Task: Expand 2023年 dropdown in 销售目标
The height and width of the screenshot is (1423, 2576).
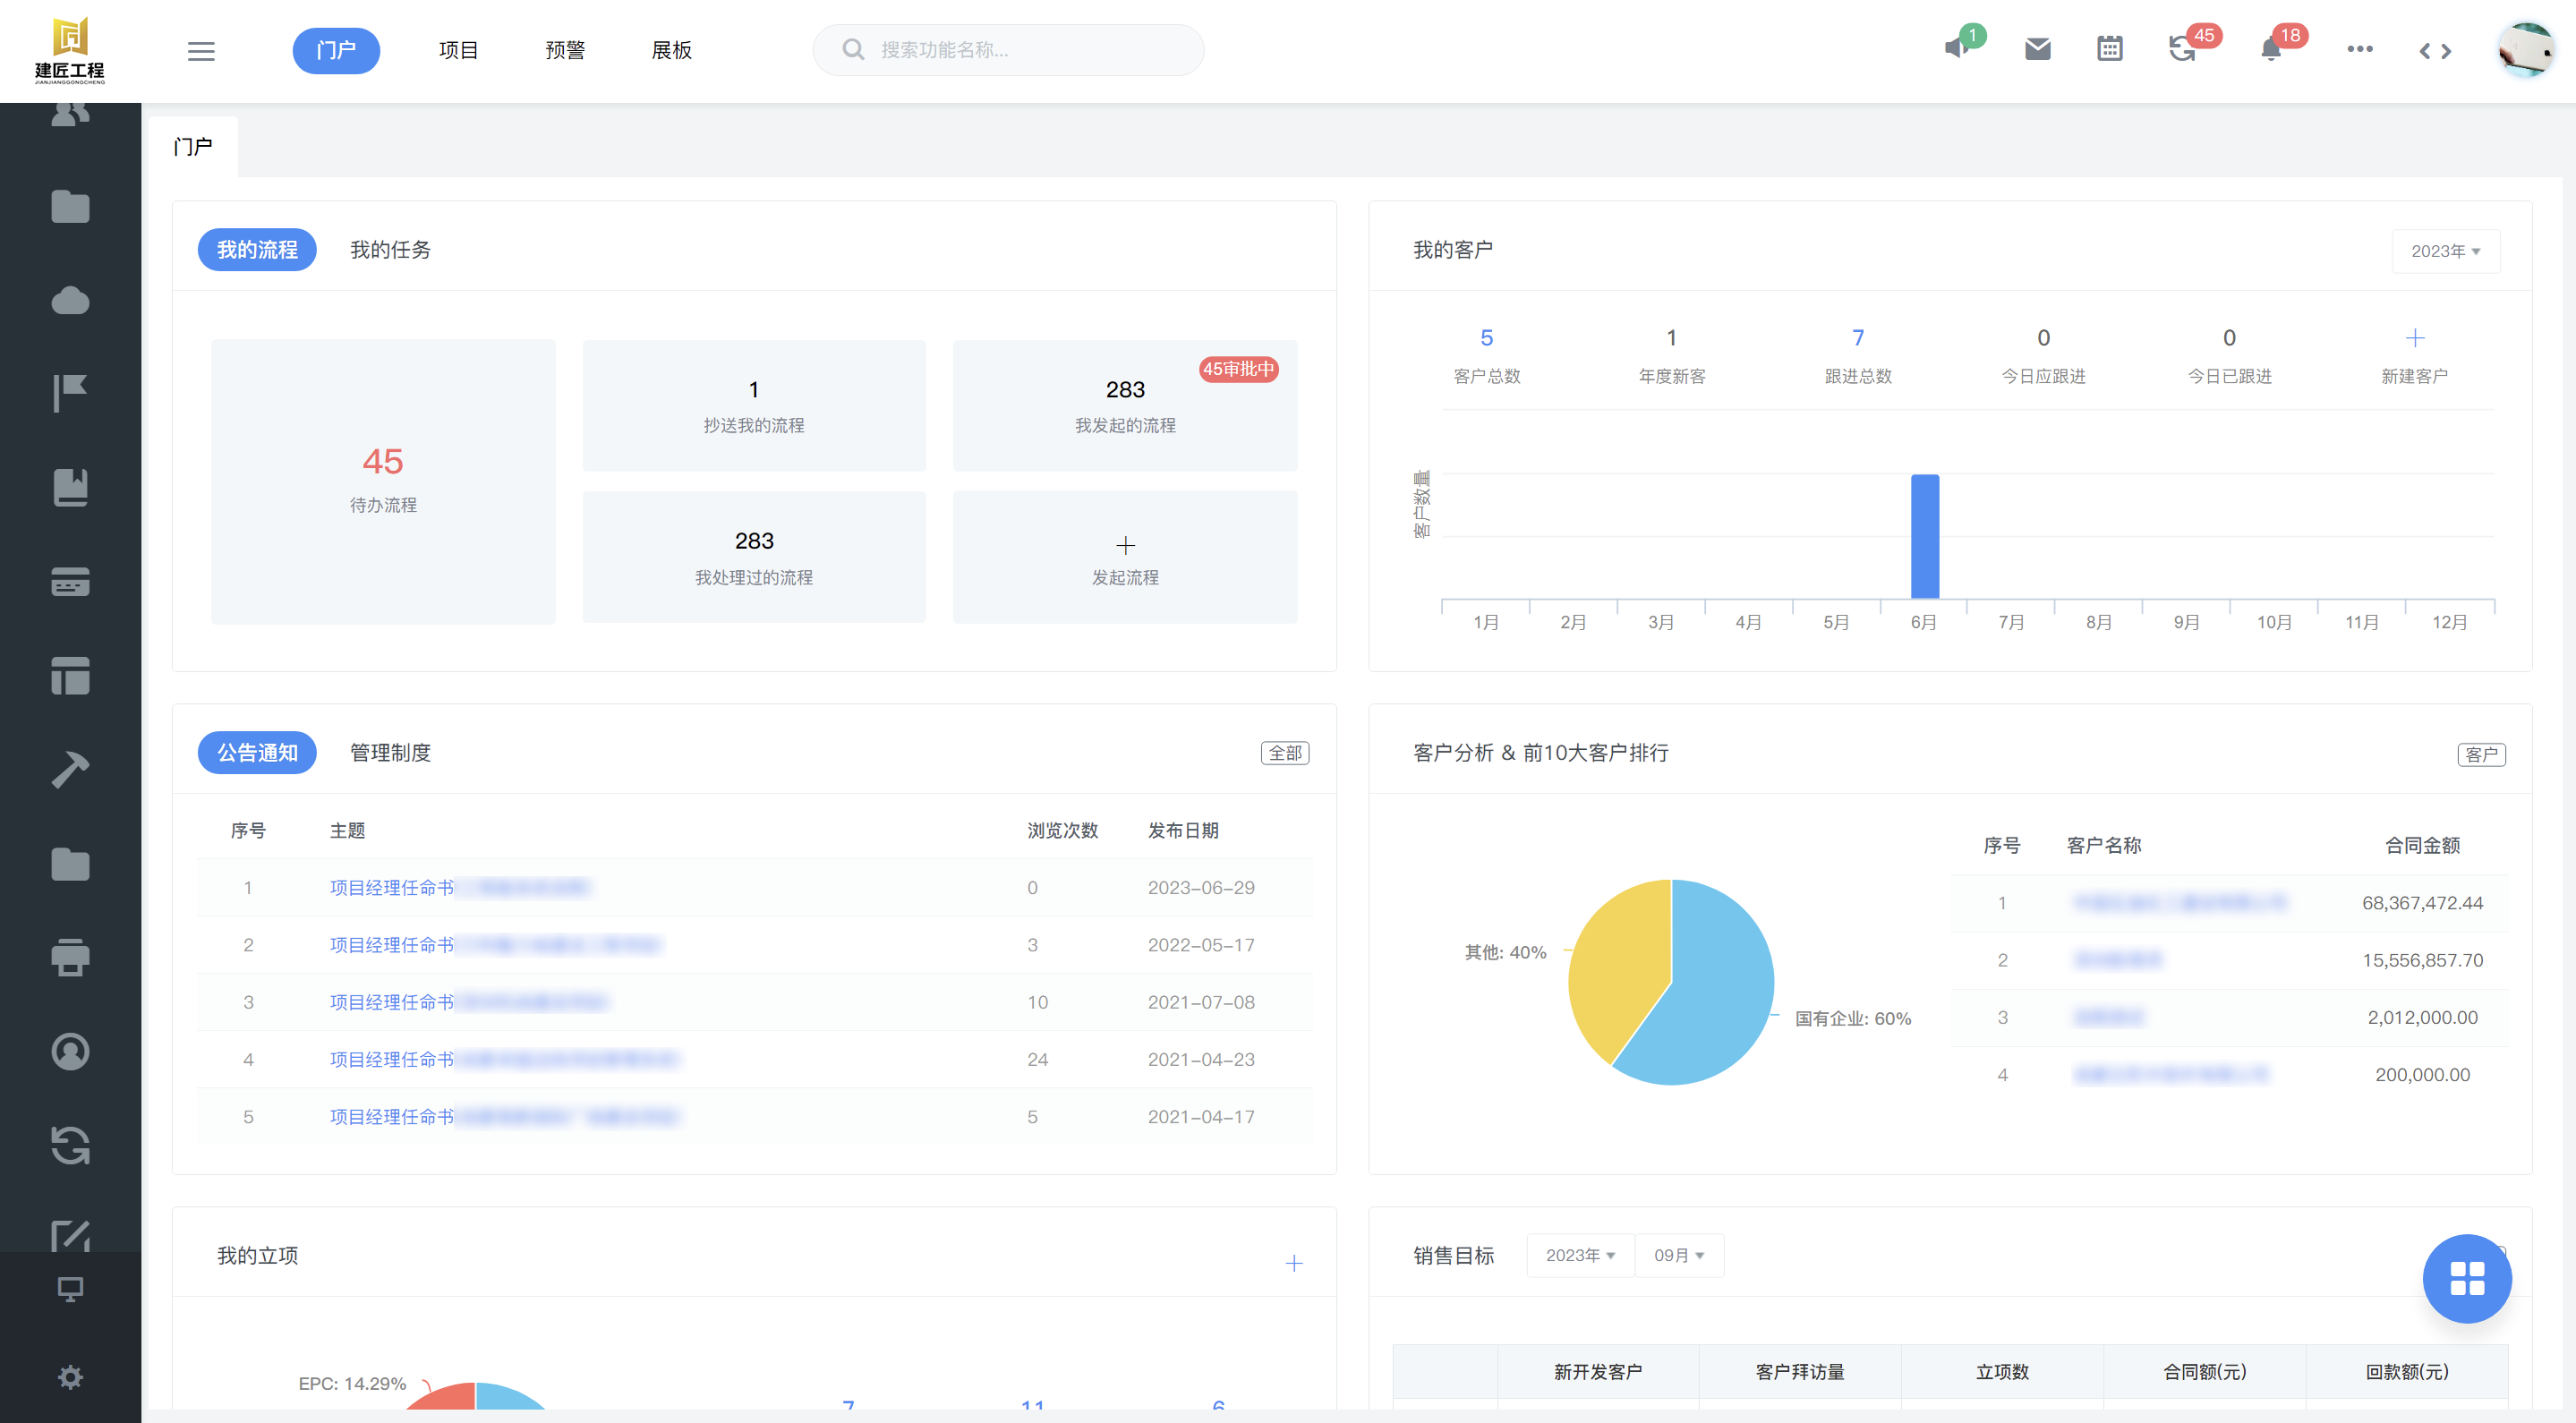Action: click(1580, 1255)
